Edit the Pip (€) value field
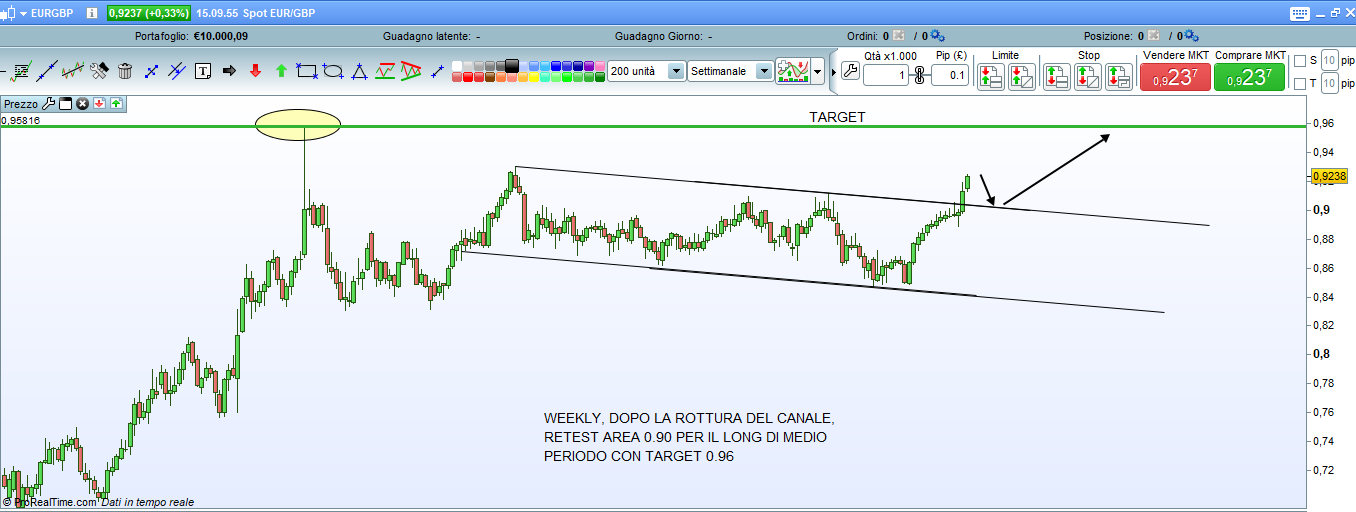The image size is (1356, 512). click(950, 75)
